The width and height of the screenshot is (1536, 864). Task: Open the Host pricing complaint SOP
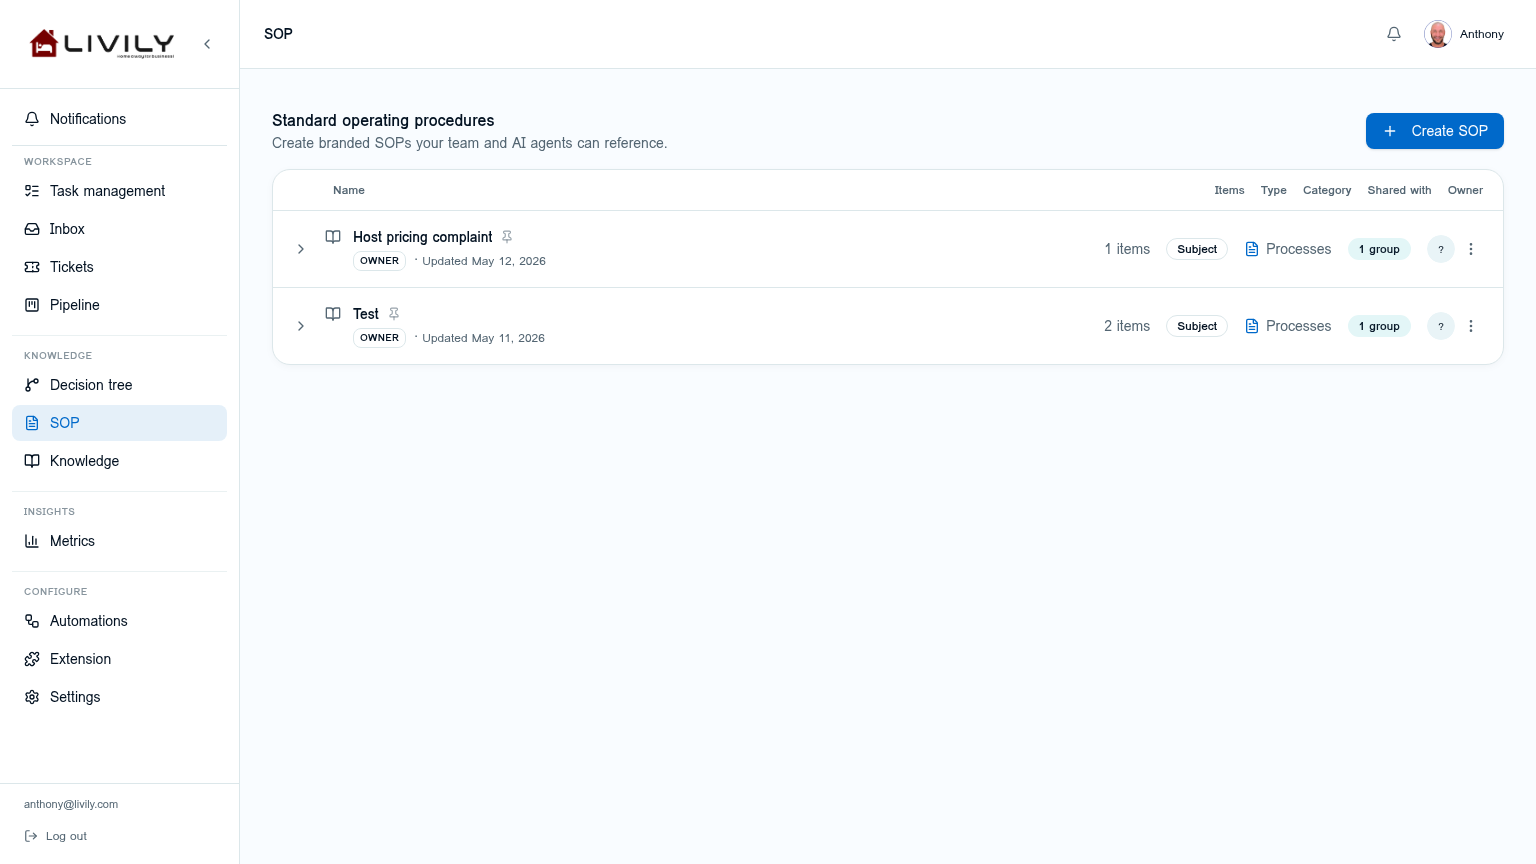[423, 237]
